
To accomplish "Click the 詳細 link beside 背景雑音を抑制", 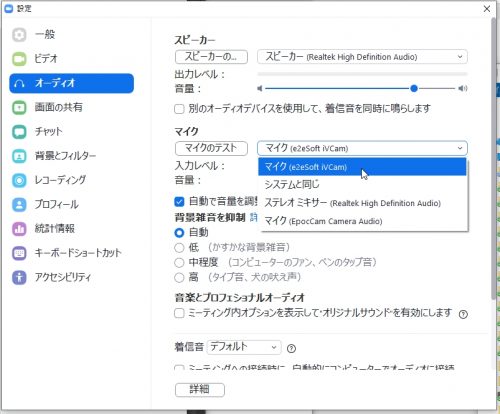I will (254, 218).
